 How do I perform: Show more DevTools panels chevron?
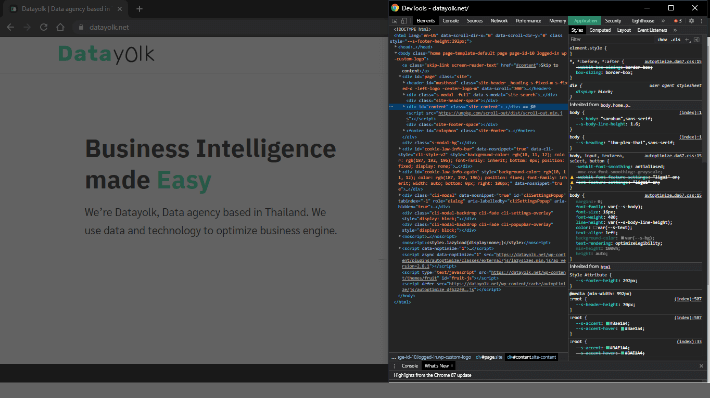663,21
